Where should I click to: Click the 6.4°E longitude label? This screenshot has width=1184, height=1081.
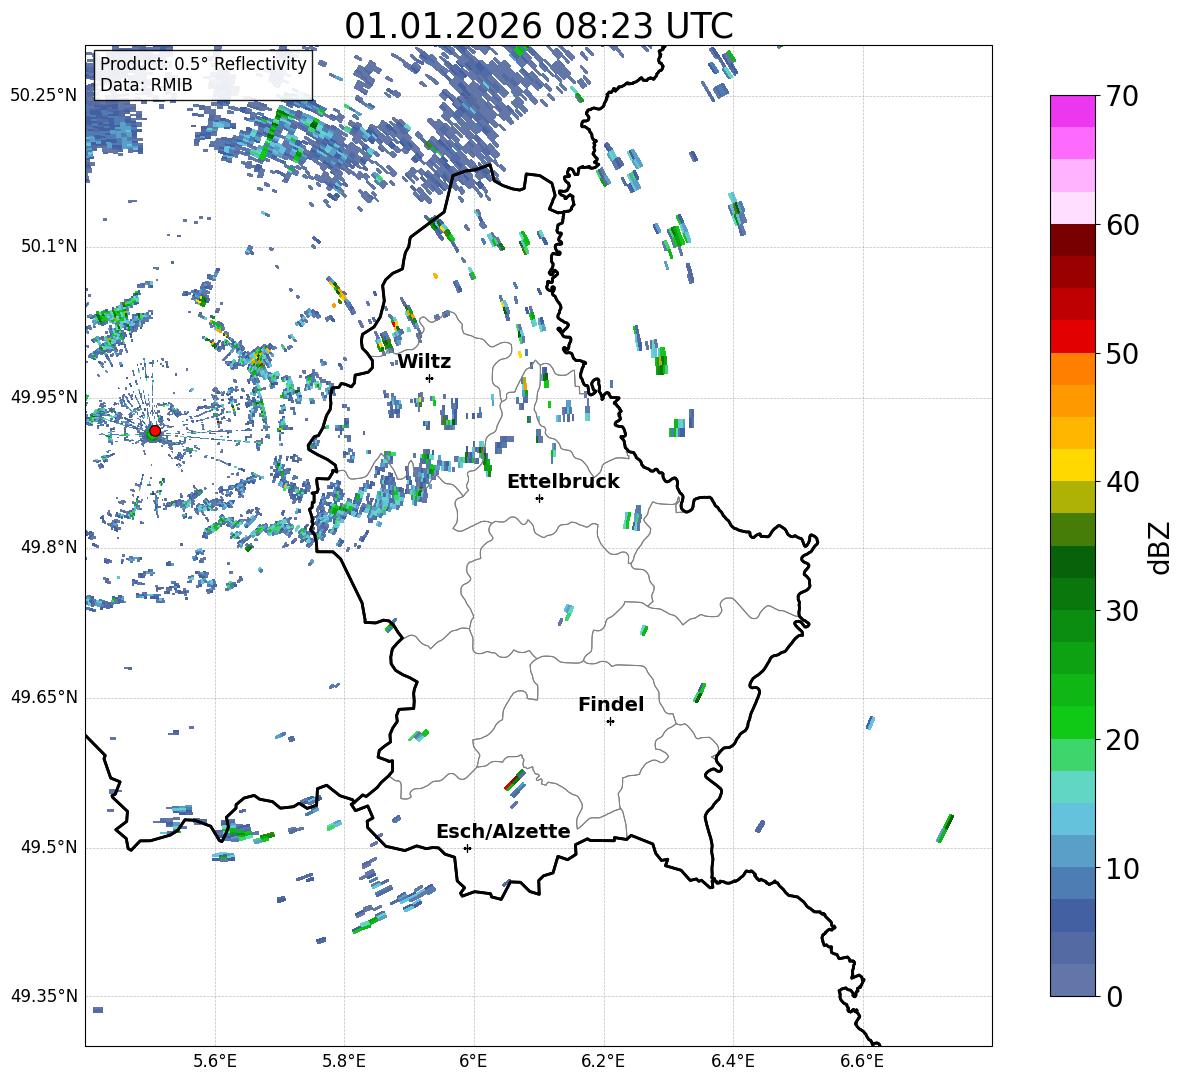[732, 1061]
